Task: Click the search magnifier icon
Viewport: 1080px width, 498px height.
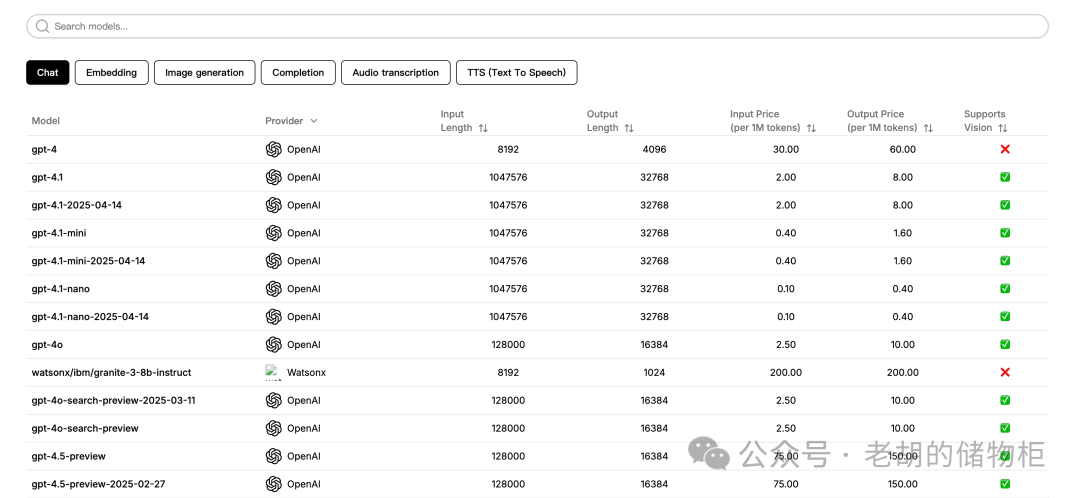Action: tap(43, 26)
